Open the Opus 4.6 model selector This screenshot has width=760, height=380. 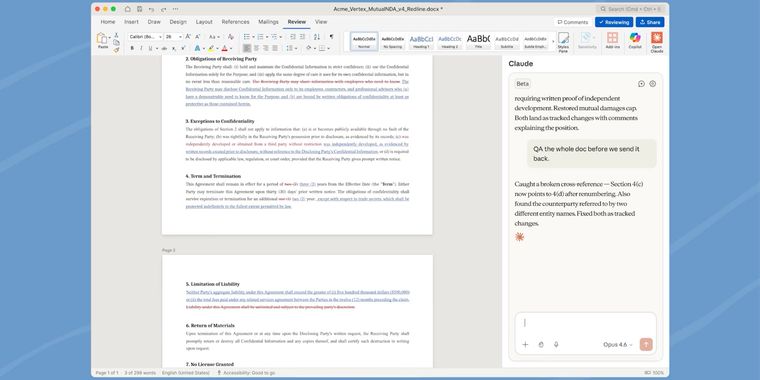tap(618, 345)
